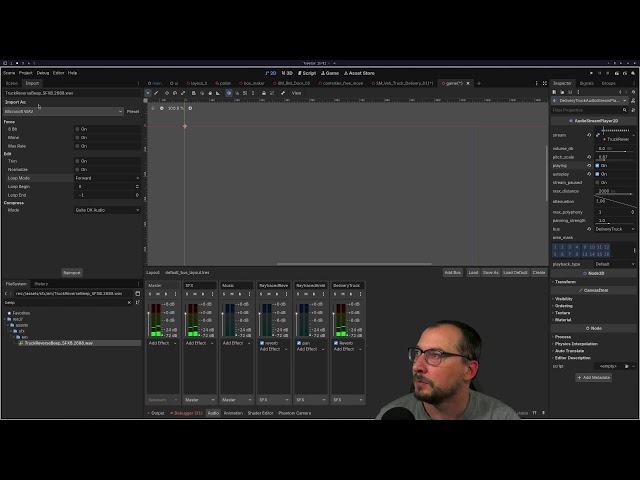The height and width of the screenshot is (480, 640).
Task: Open the playback_type dropdown
Action: 615,264
